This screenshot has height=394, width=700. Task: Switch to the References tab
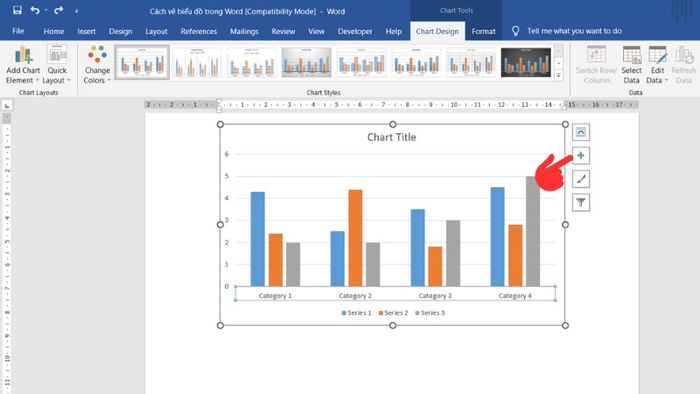pyautogui.click(x=199, y=31)
